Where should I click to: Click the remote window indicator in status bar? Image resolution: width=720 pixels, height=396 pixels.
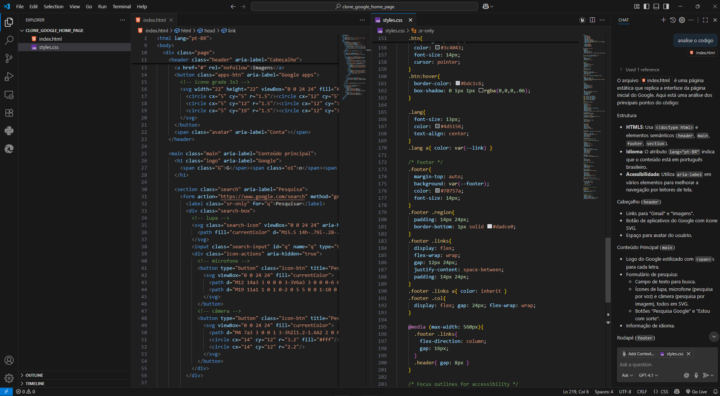(x=6, y=392)
